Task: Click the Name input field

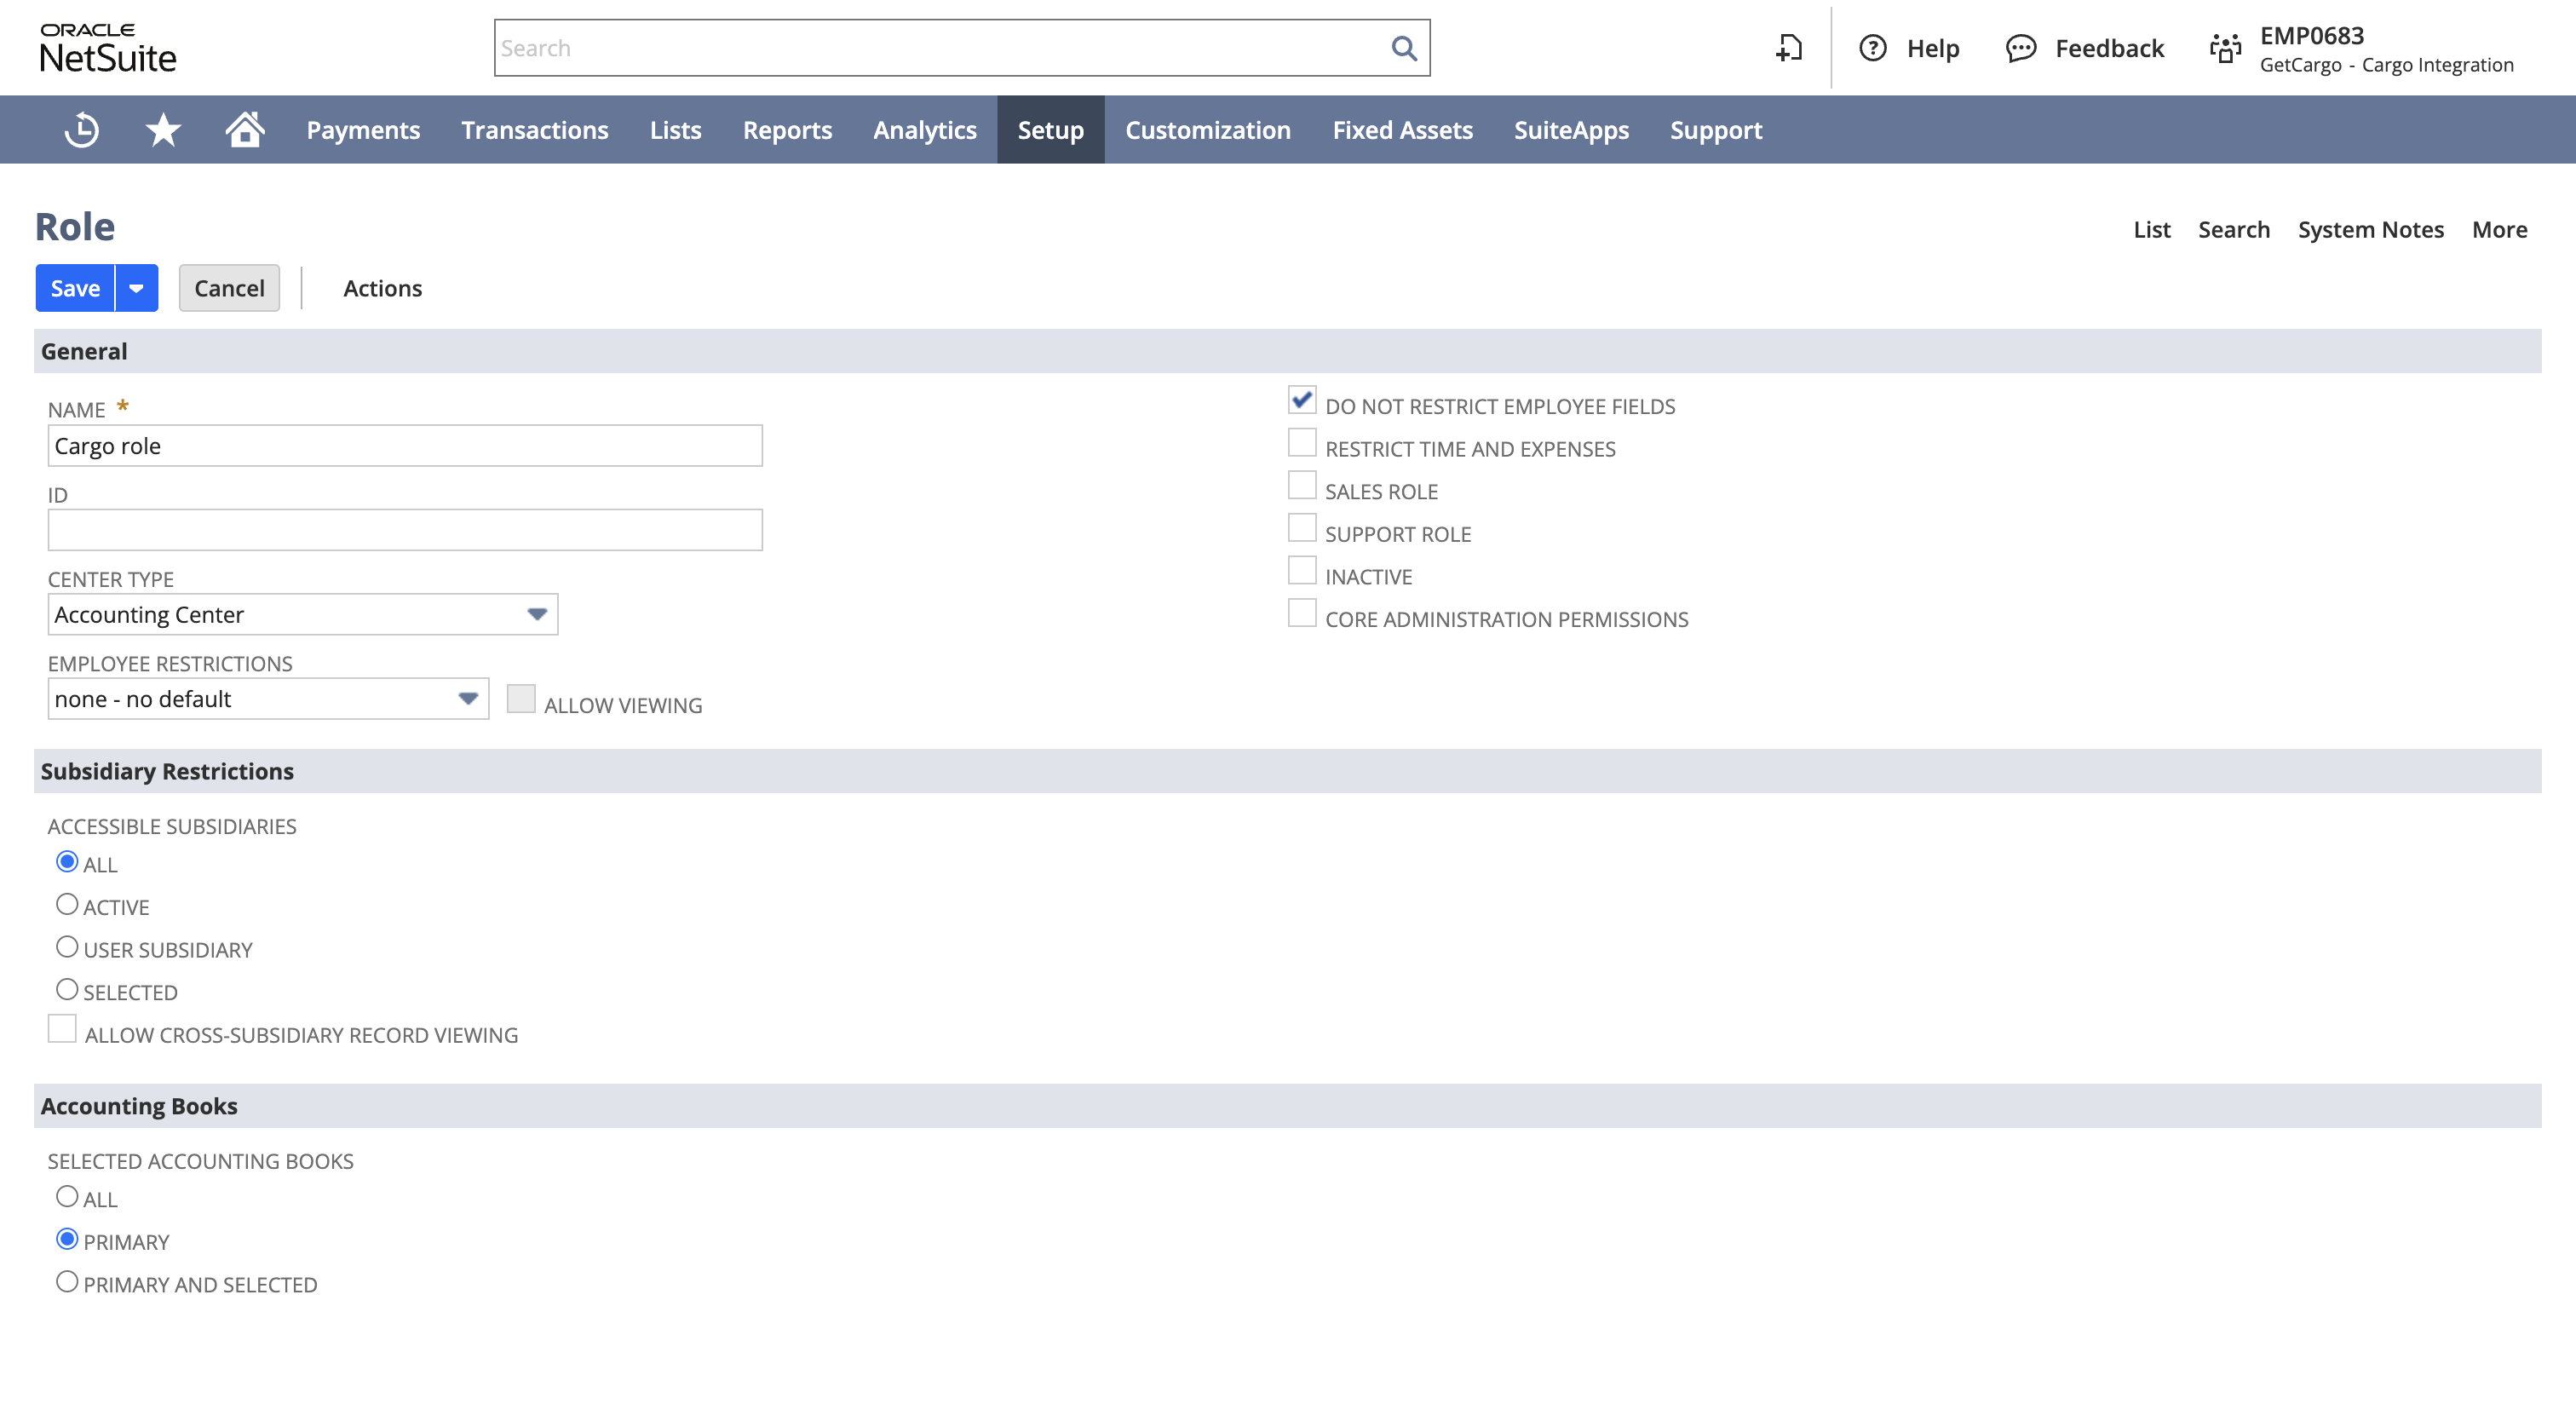Action: (405, 446)
